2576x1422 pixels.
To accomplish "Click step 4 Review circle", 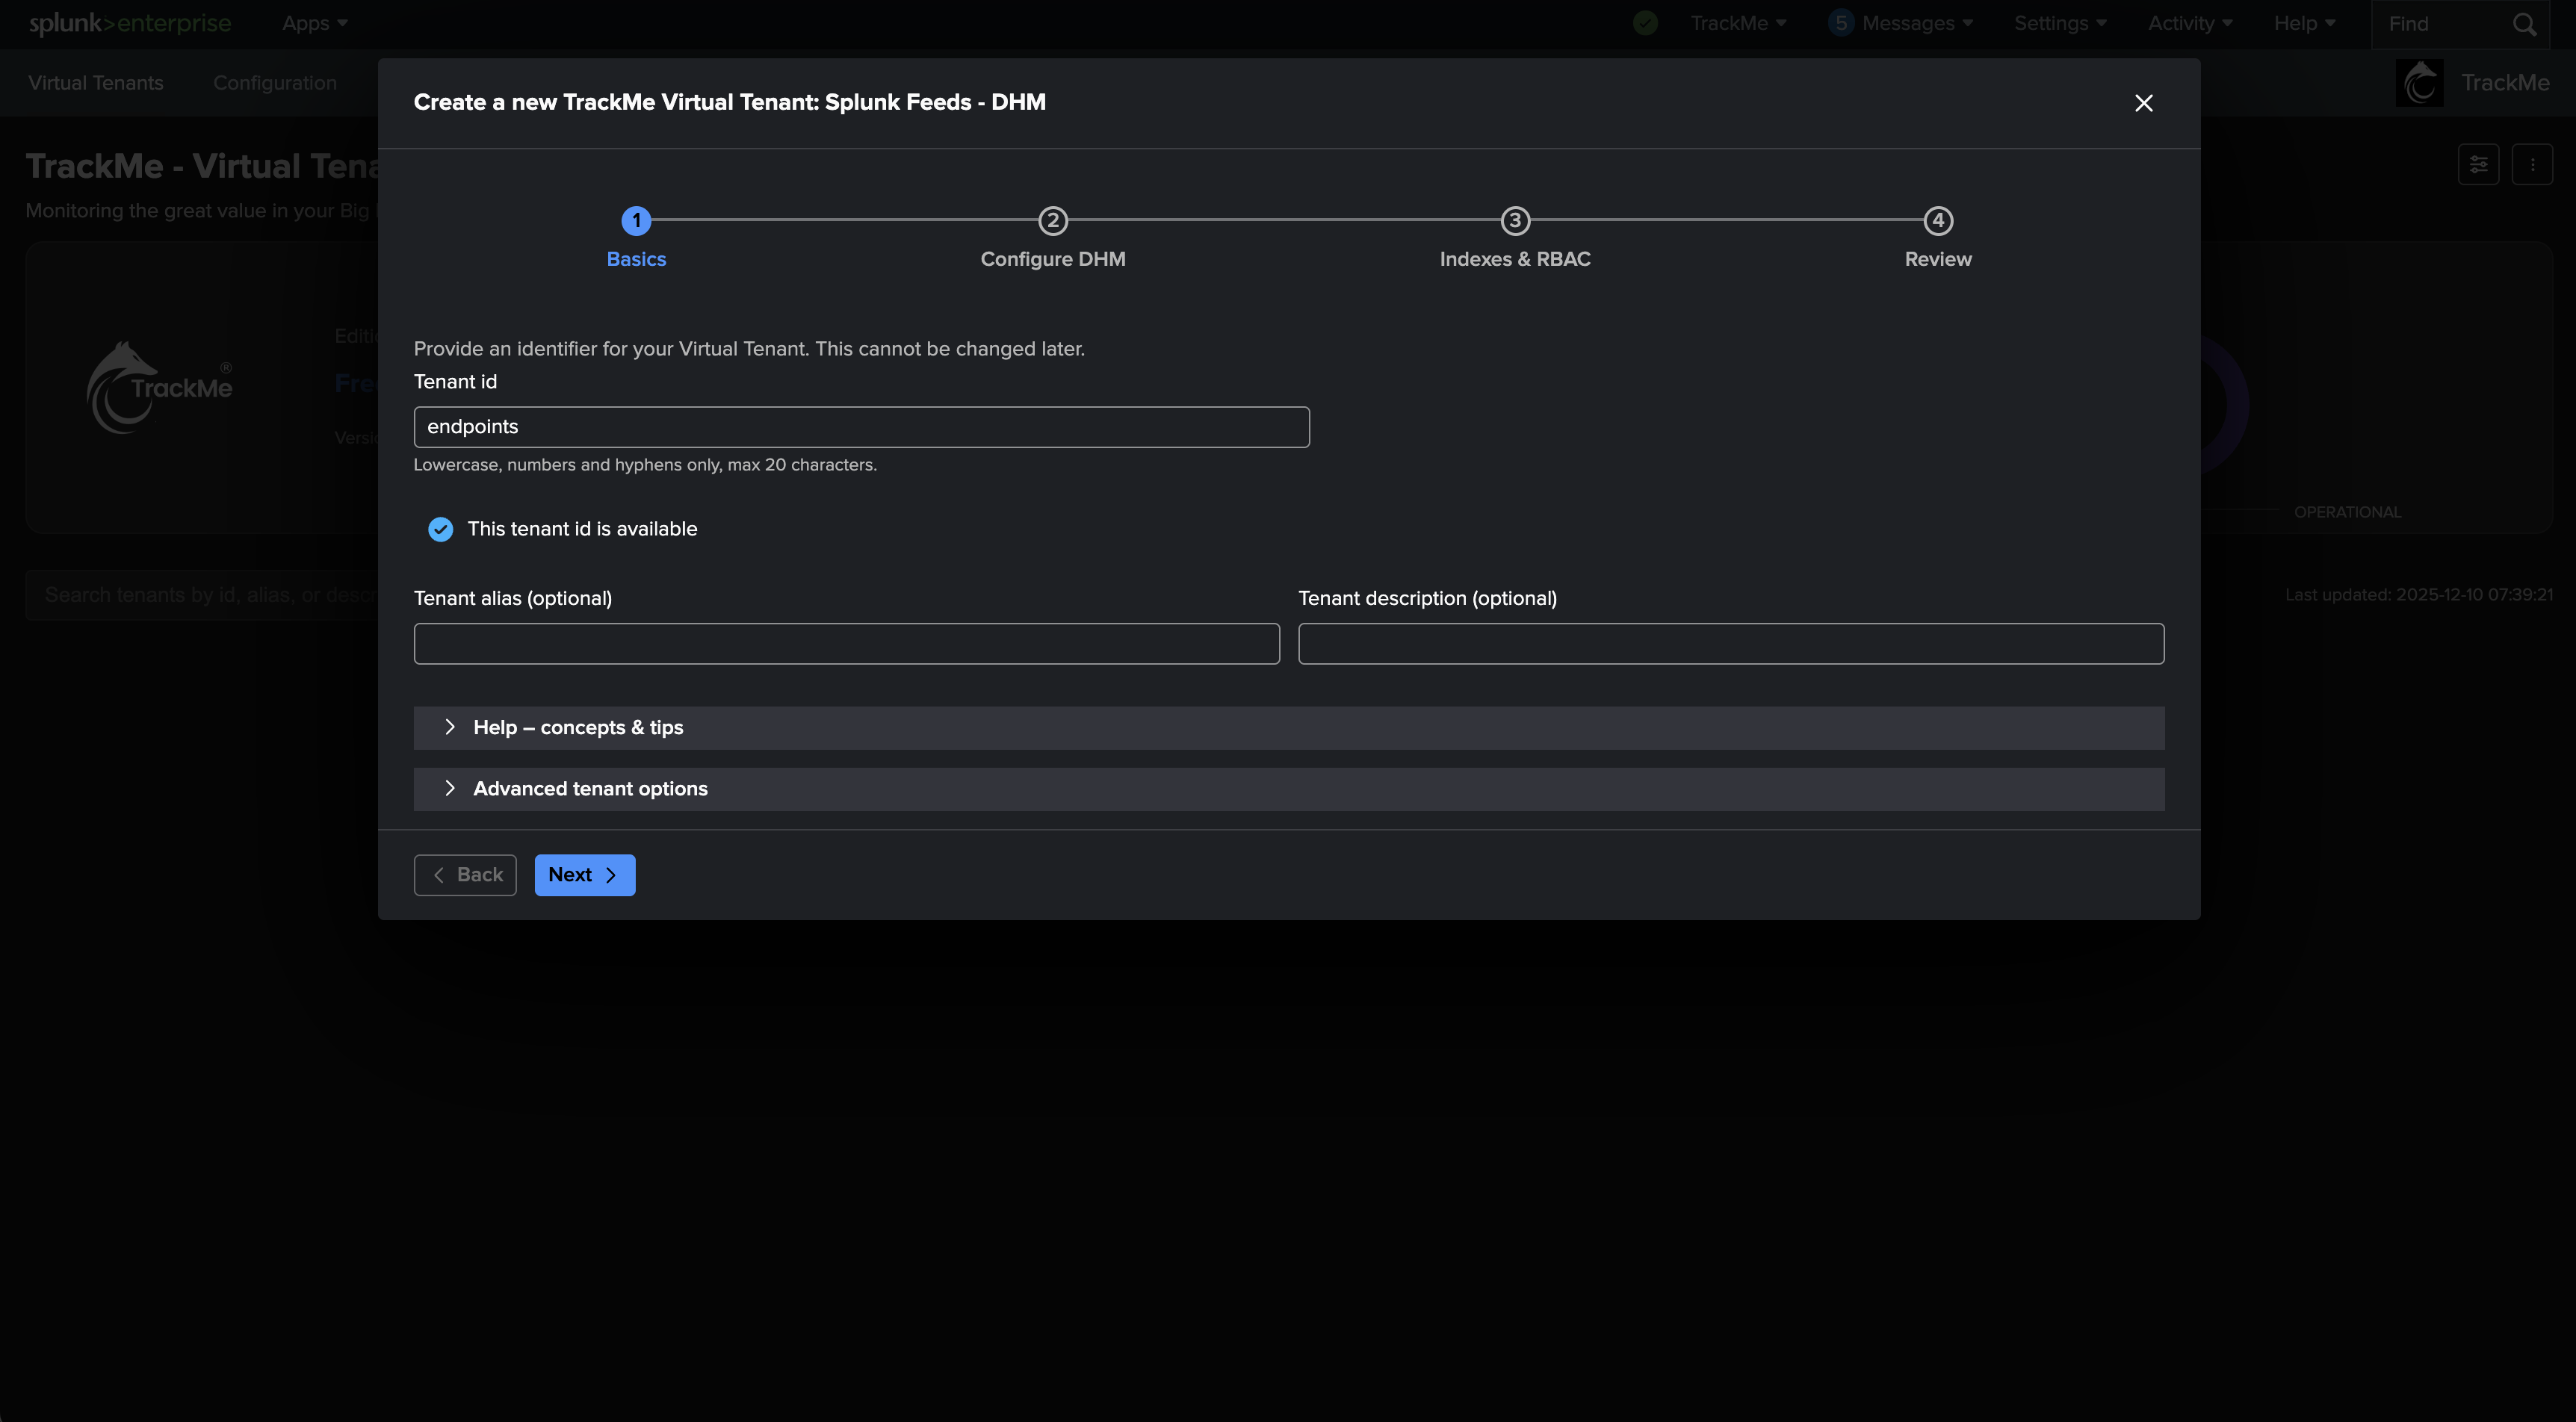I will (1937, 220).
